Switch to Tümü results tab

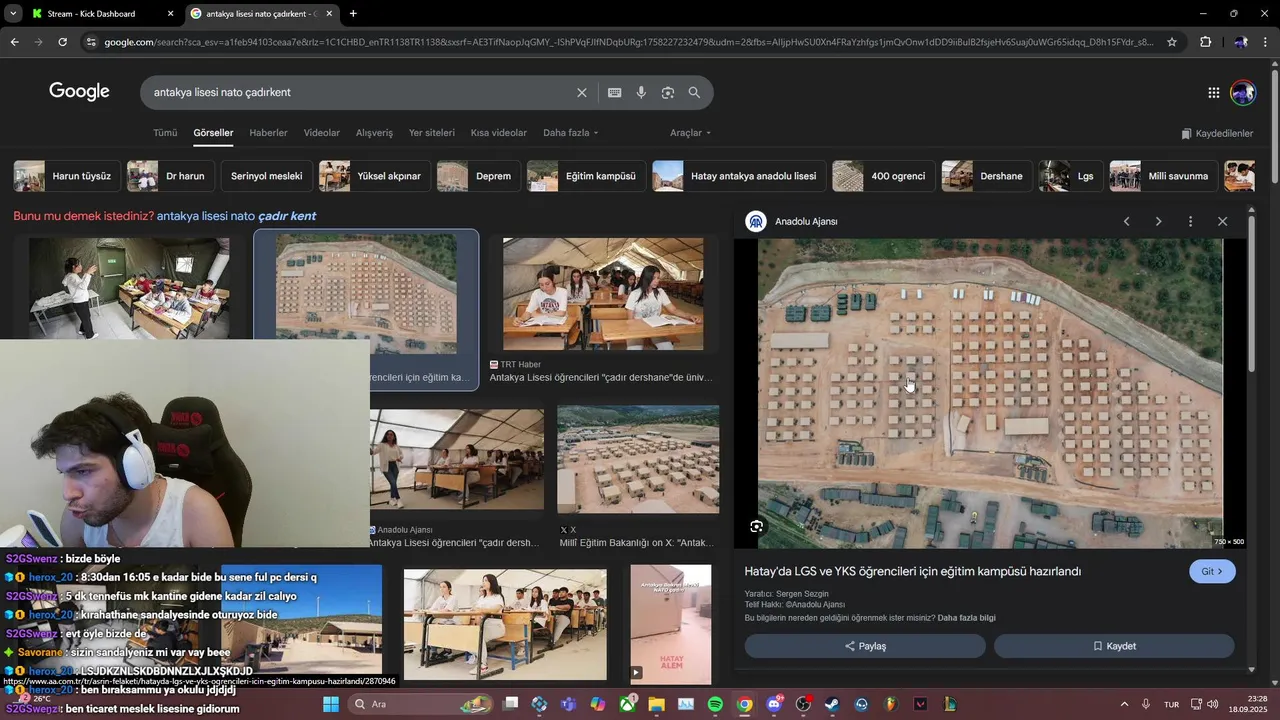point(165,133)
